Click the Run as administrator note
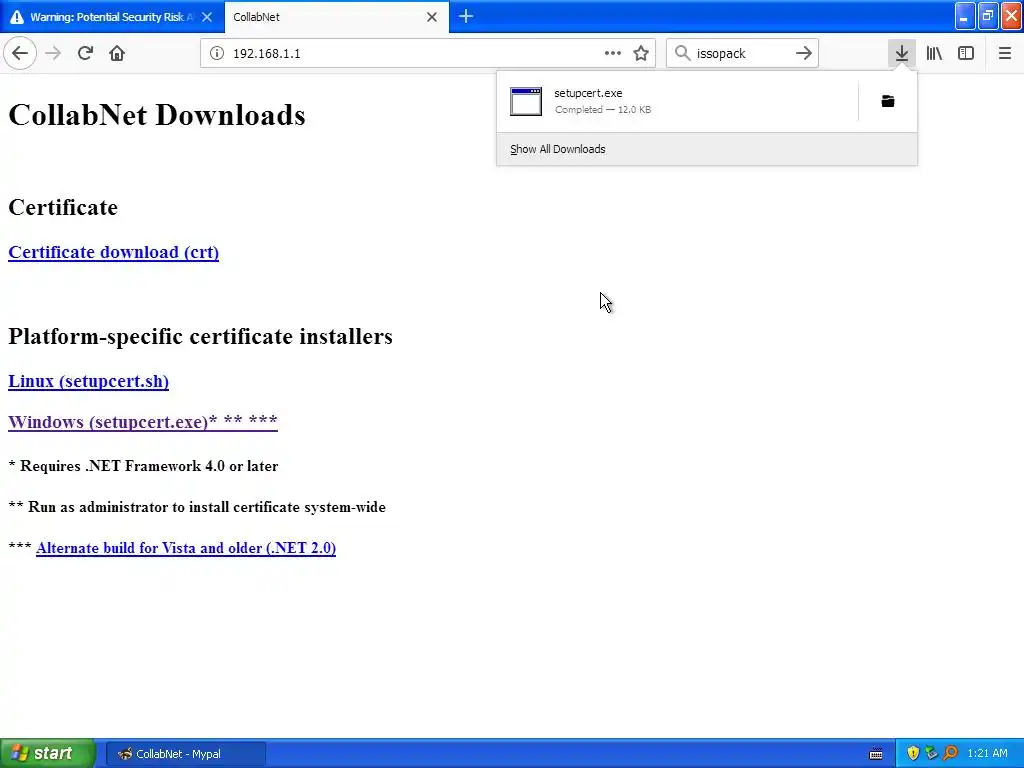1024x768 pixels. tap(197, 507)
